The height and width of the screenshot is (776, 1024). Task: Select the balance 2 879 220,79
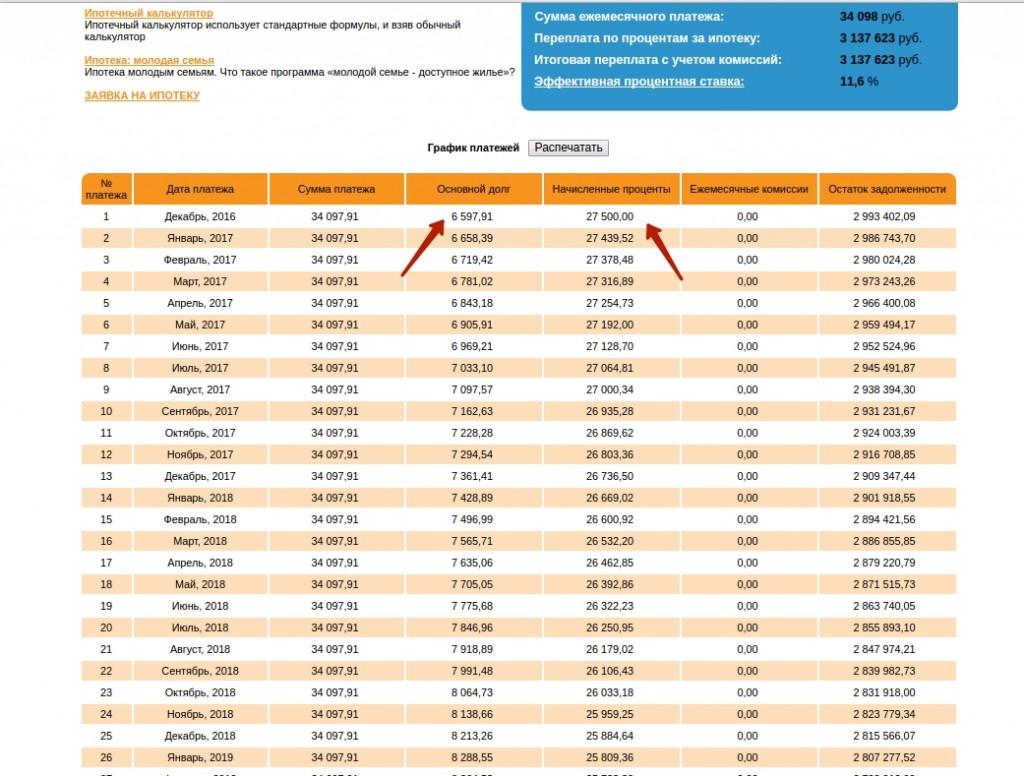coord(884,562)
